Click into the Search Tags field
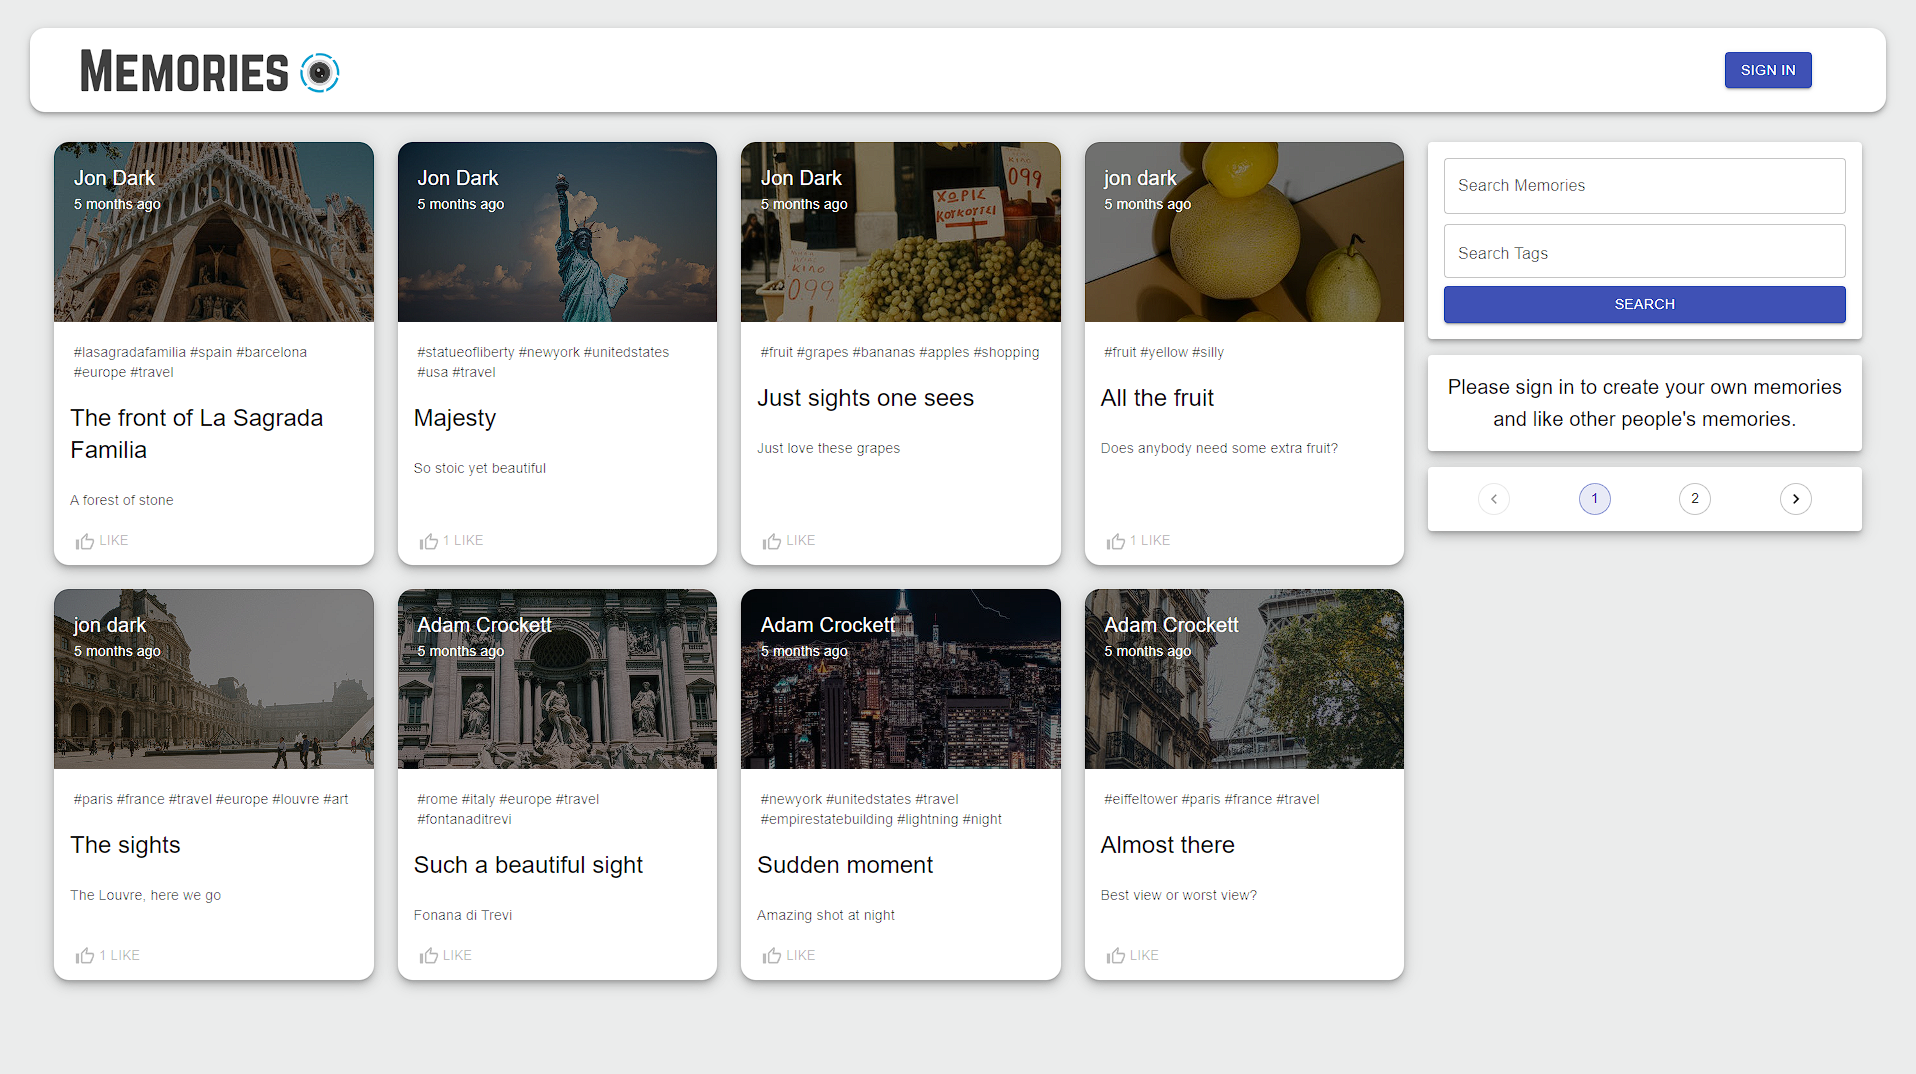The width and height of the screenshot is (1916, 1074). pyautogui.click(x=1644, y=253)
